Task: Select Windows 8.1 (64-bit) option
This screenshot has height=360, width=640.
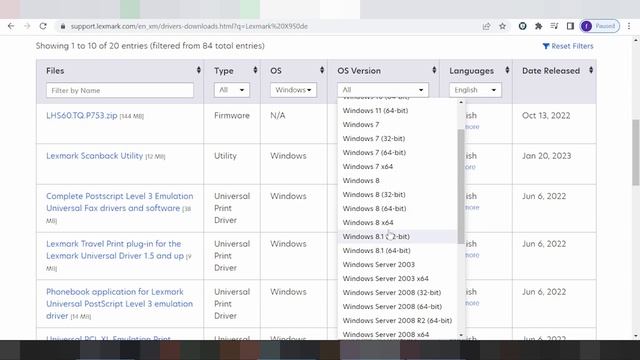Action: tap(397, 251)
